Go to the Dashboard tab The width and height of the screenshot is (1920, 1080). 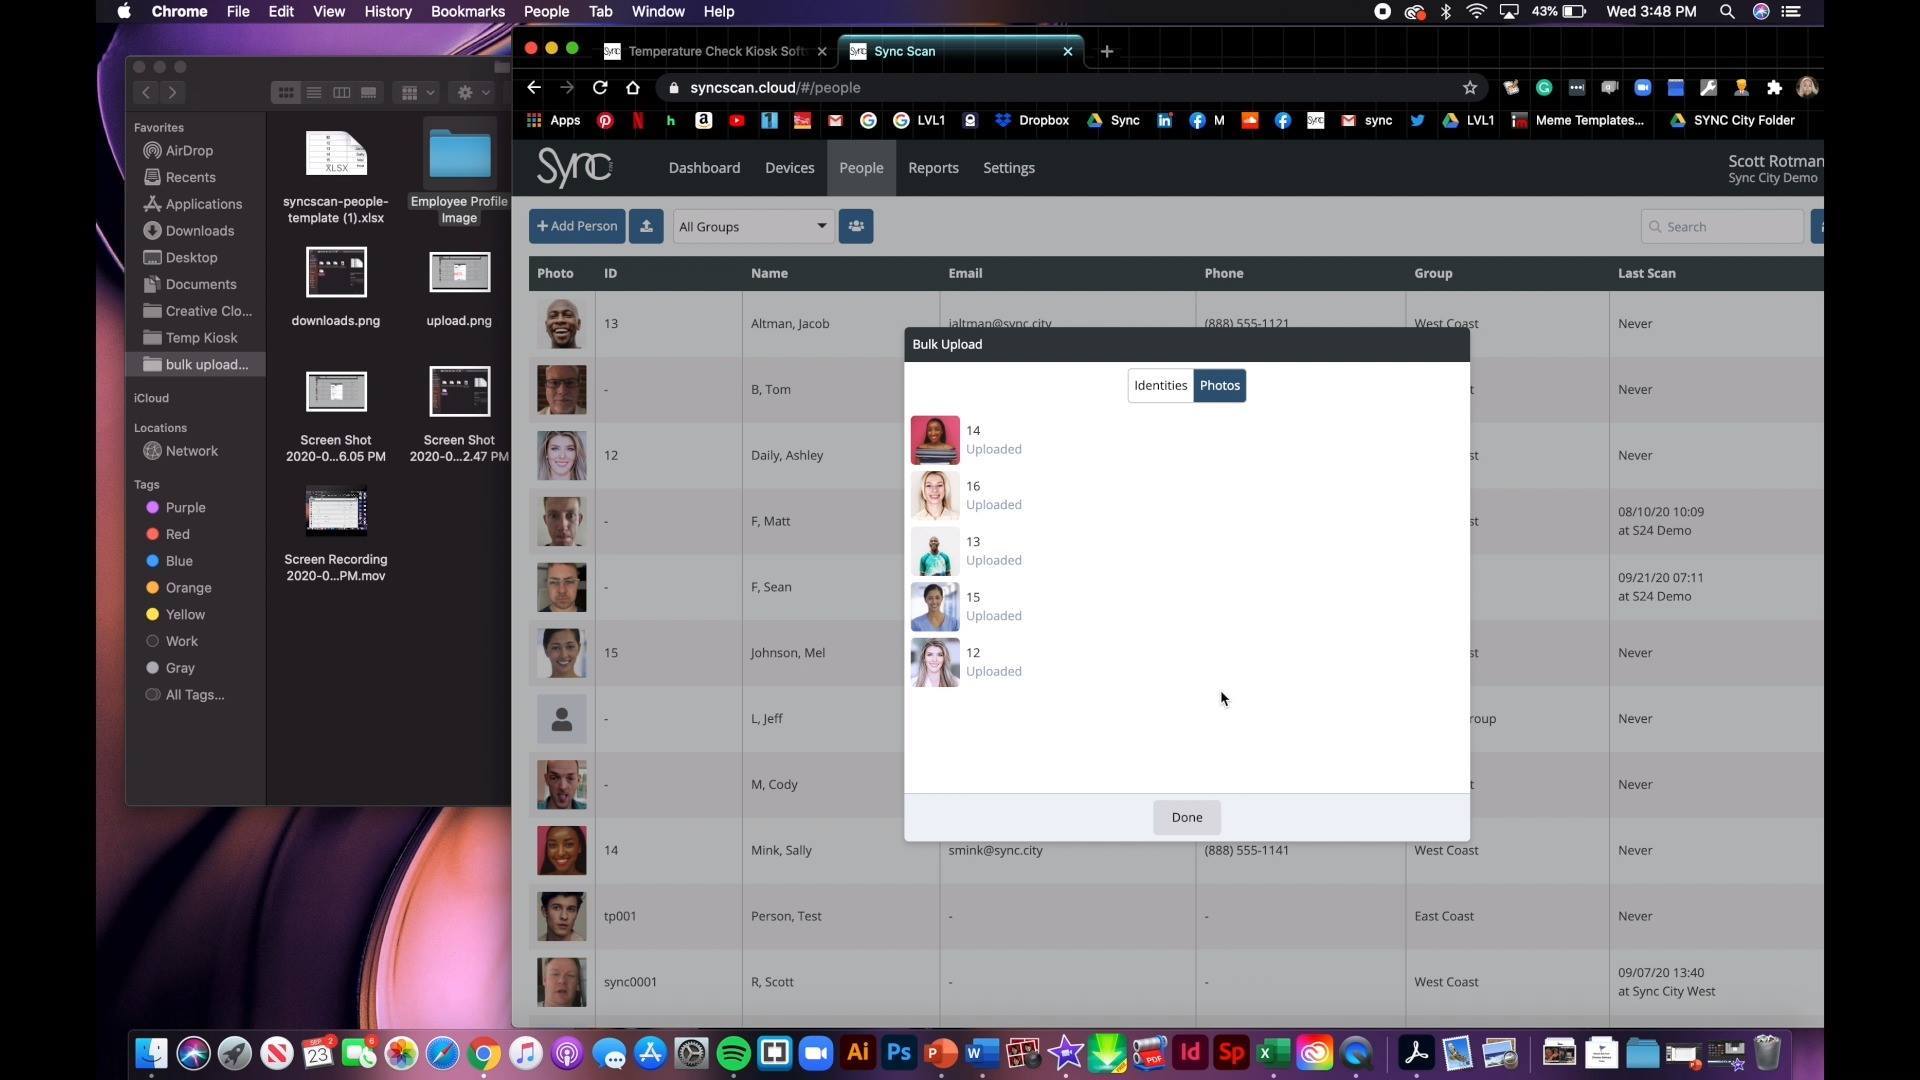pyautogui.click(x=704, y=168)
